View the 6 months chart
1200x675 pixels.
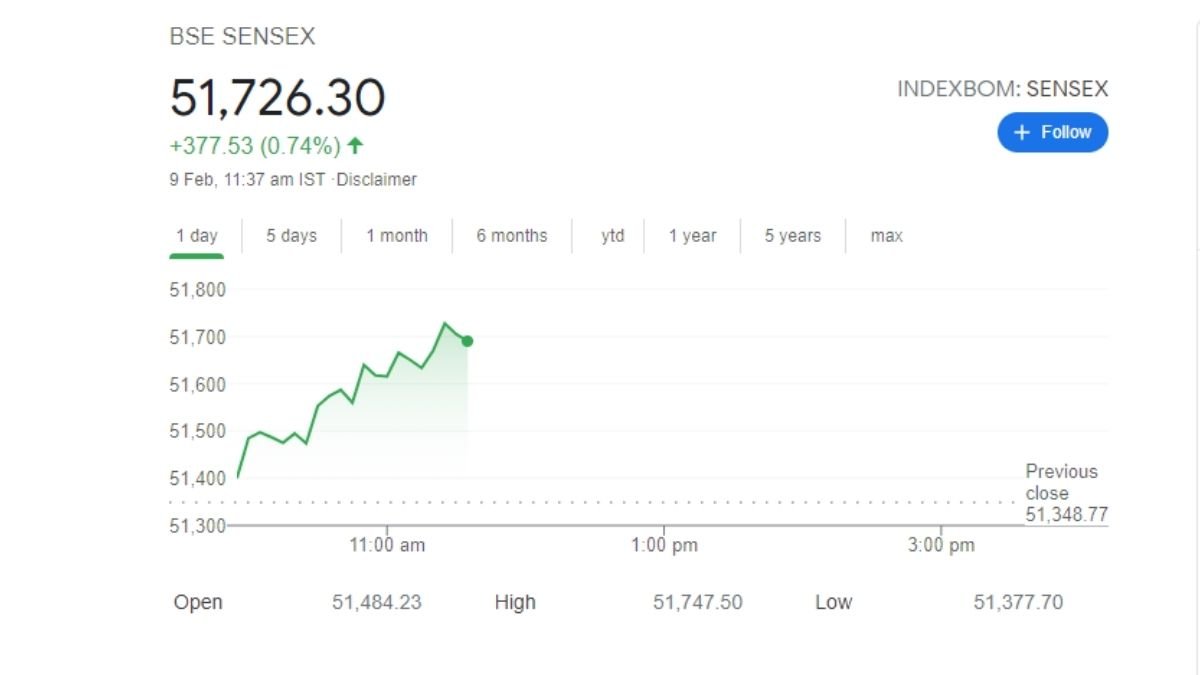[512, 236]
